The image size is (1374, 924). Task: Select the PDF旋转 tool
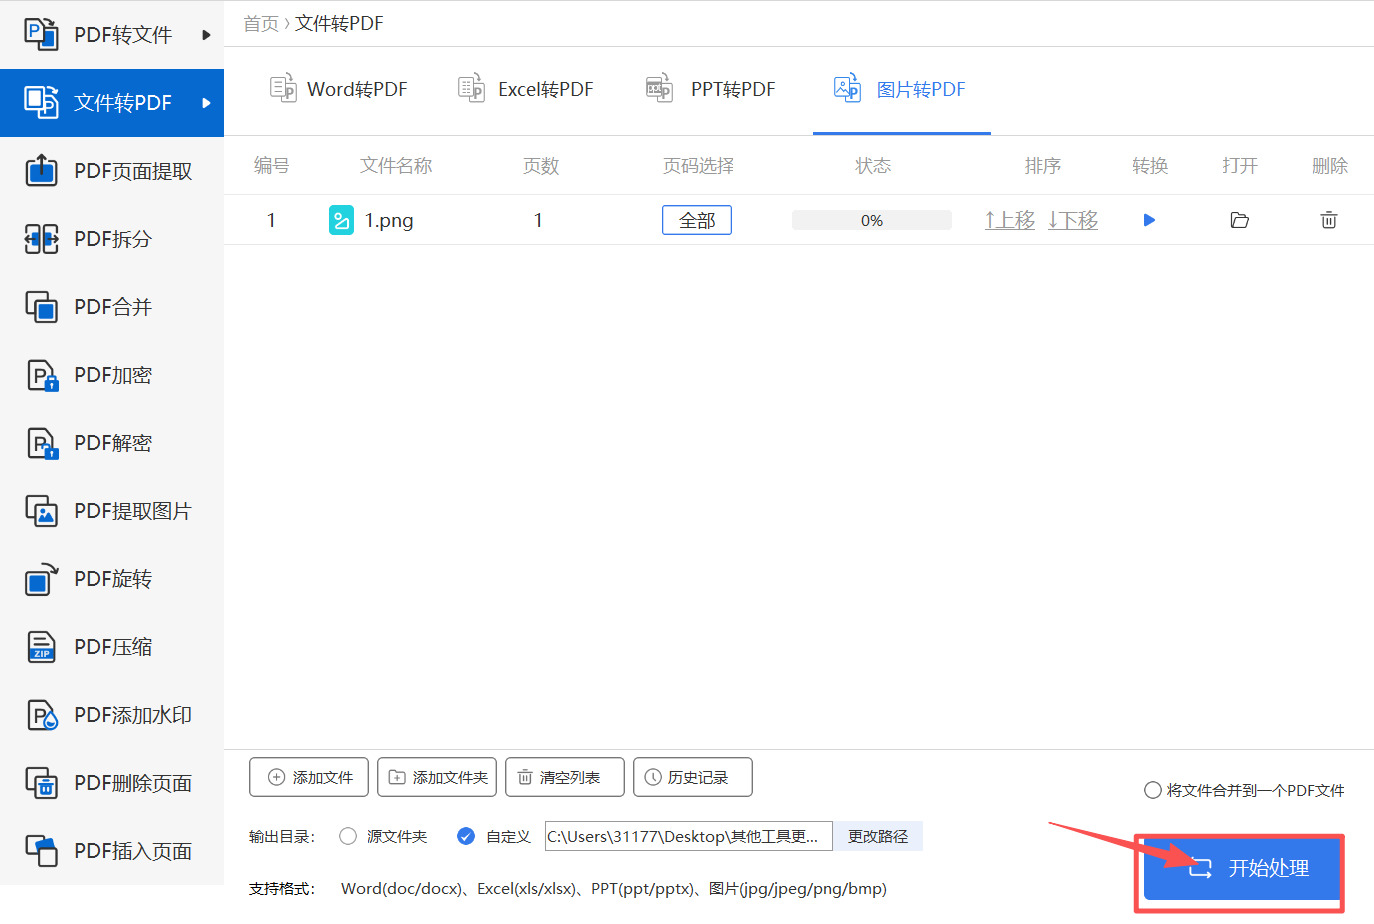pyautogui.click(x=110, y=578)
